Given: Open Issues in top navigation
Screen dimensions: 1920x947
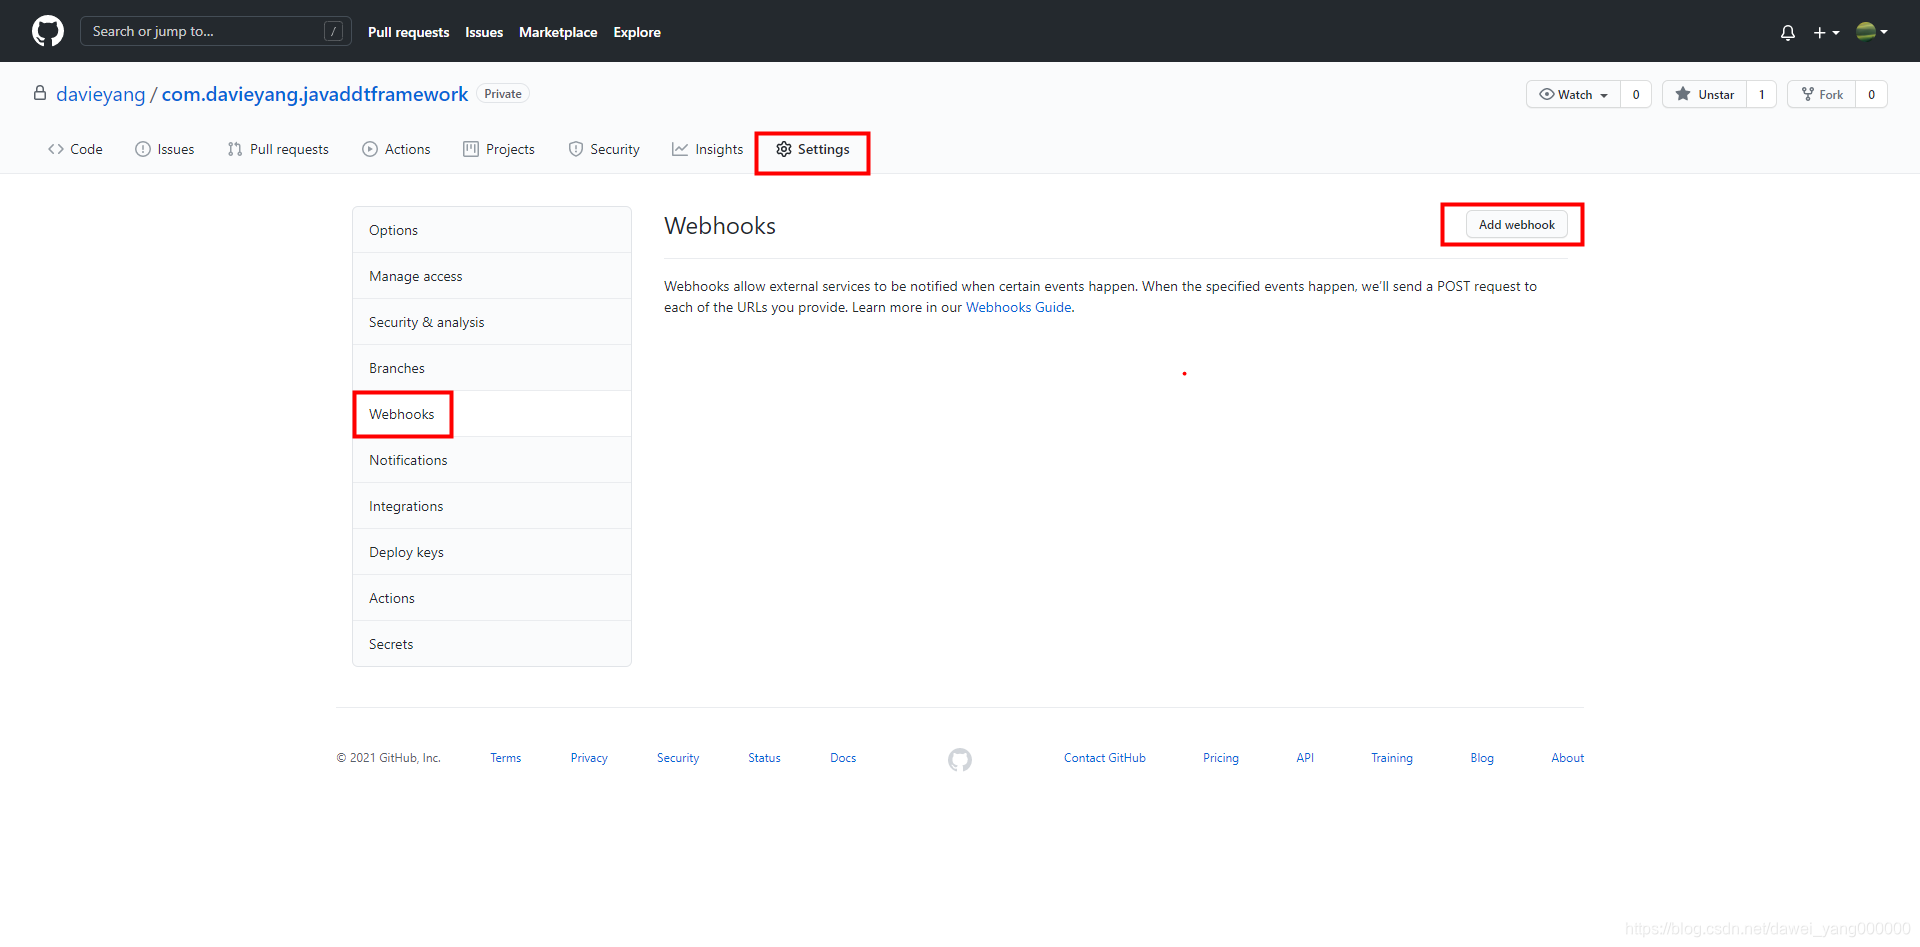Looking at the screenshot, I should click(x=484, y=32).
